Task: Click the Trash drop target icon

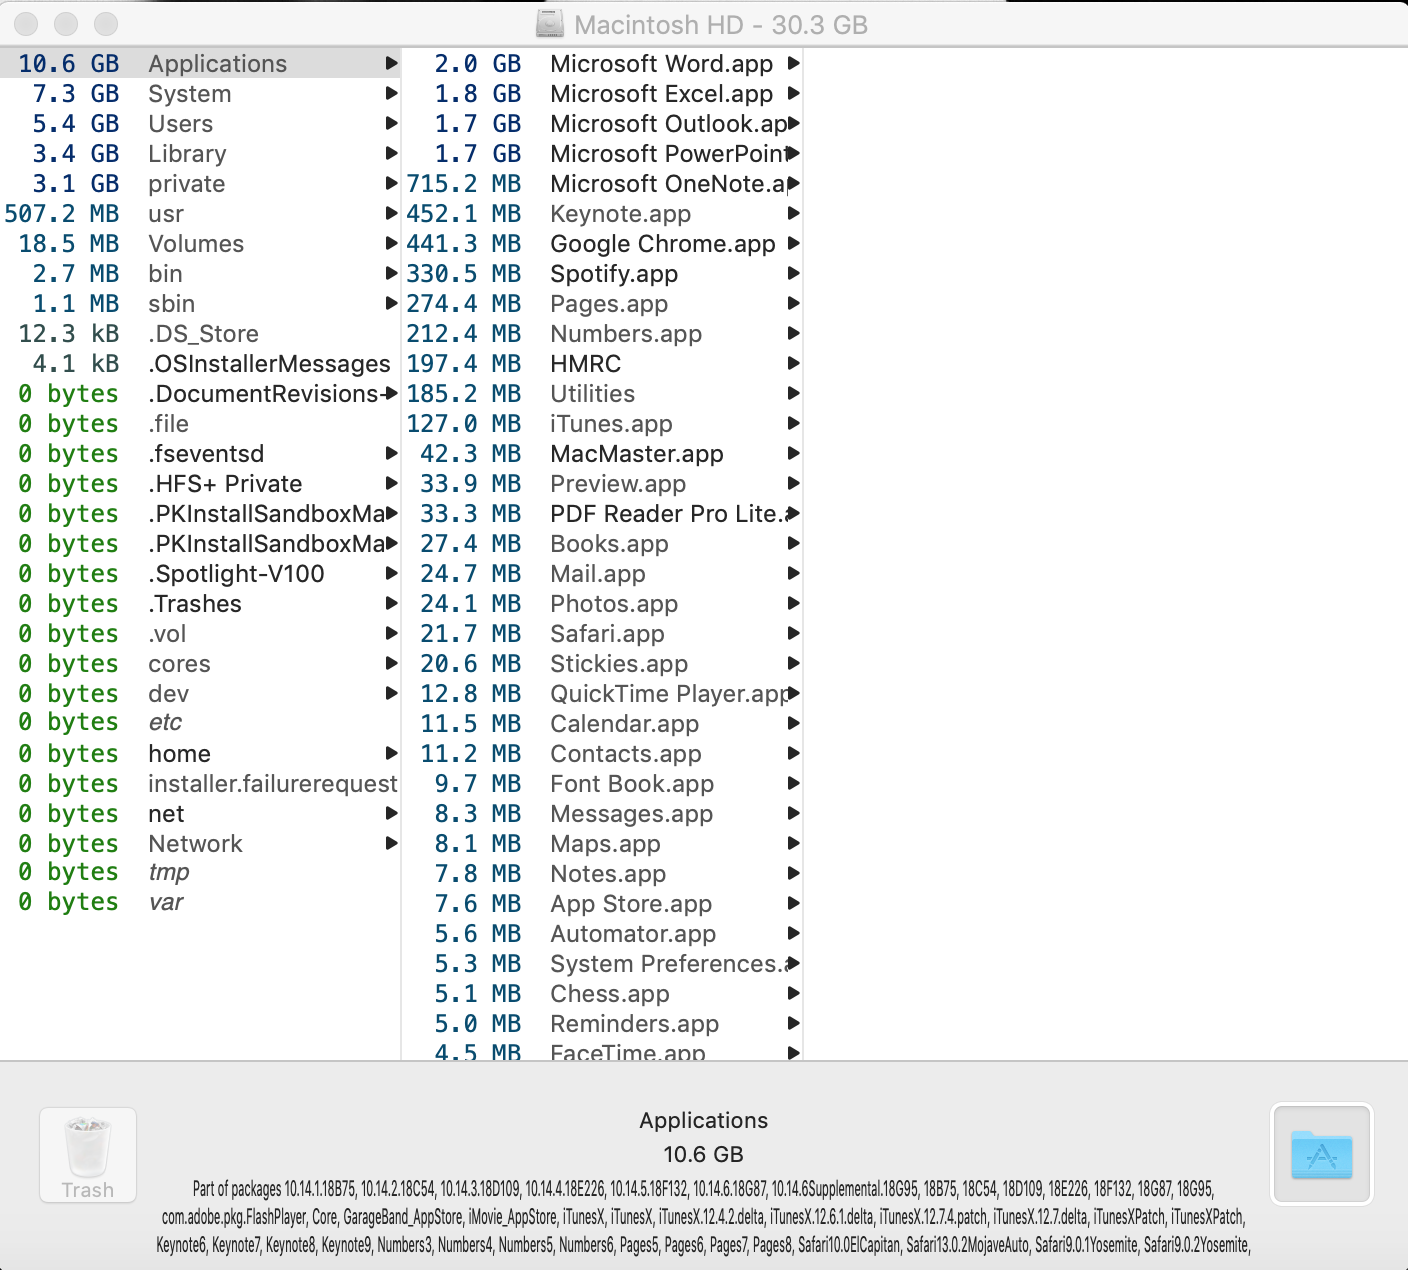Action: click(88, 1155)
